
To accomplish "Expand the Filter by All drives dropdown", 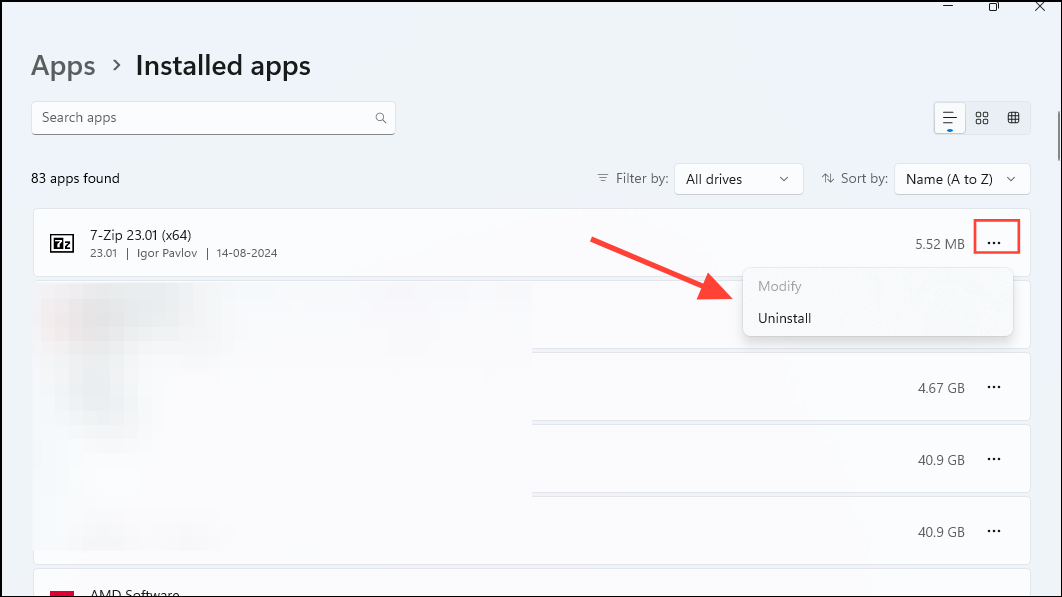I will (x=738, y=179).
